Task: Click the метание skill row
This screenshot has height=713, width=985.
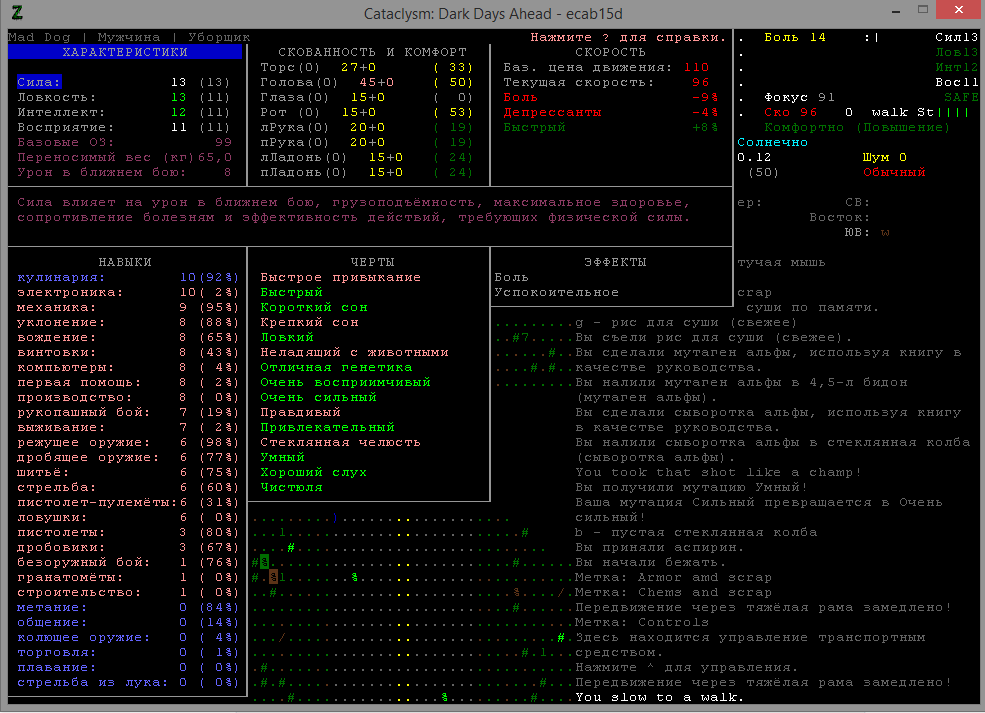Action: pyautogui.click(x=128, y=607)
